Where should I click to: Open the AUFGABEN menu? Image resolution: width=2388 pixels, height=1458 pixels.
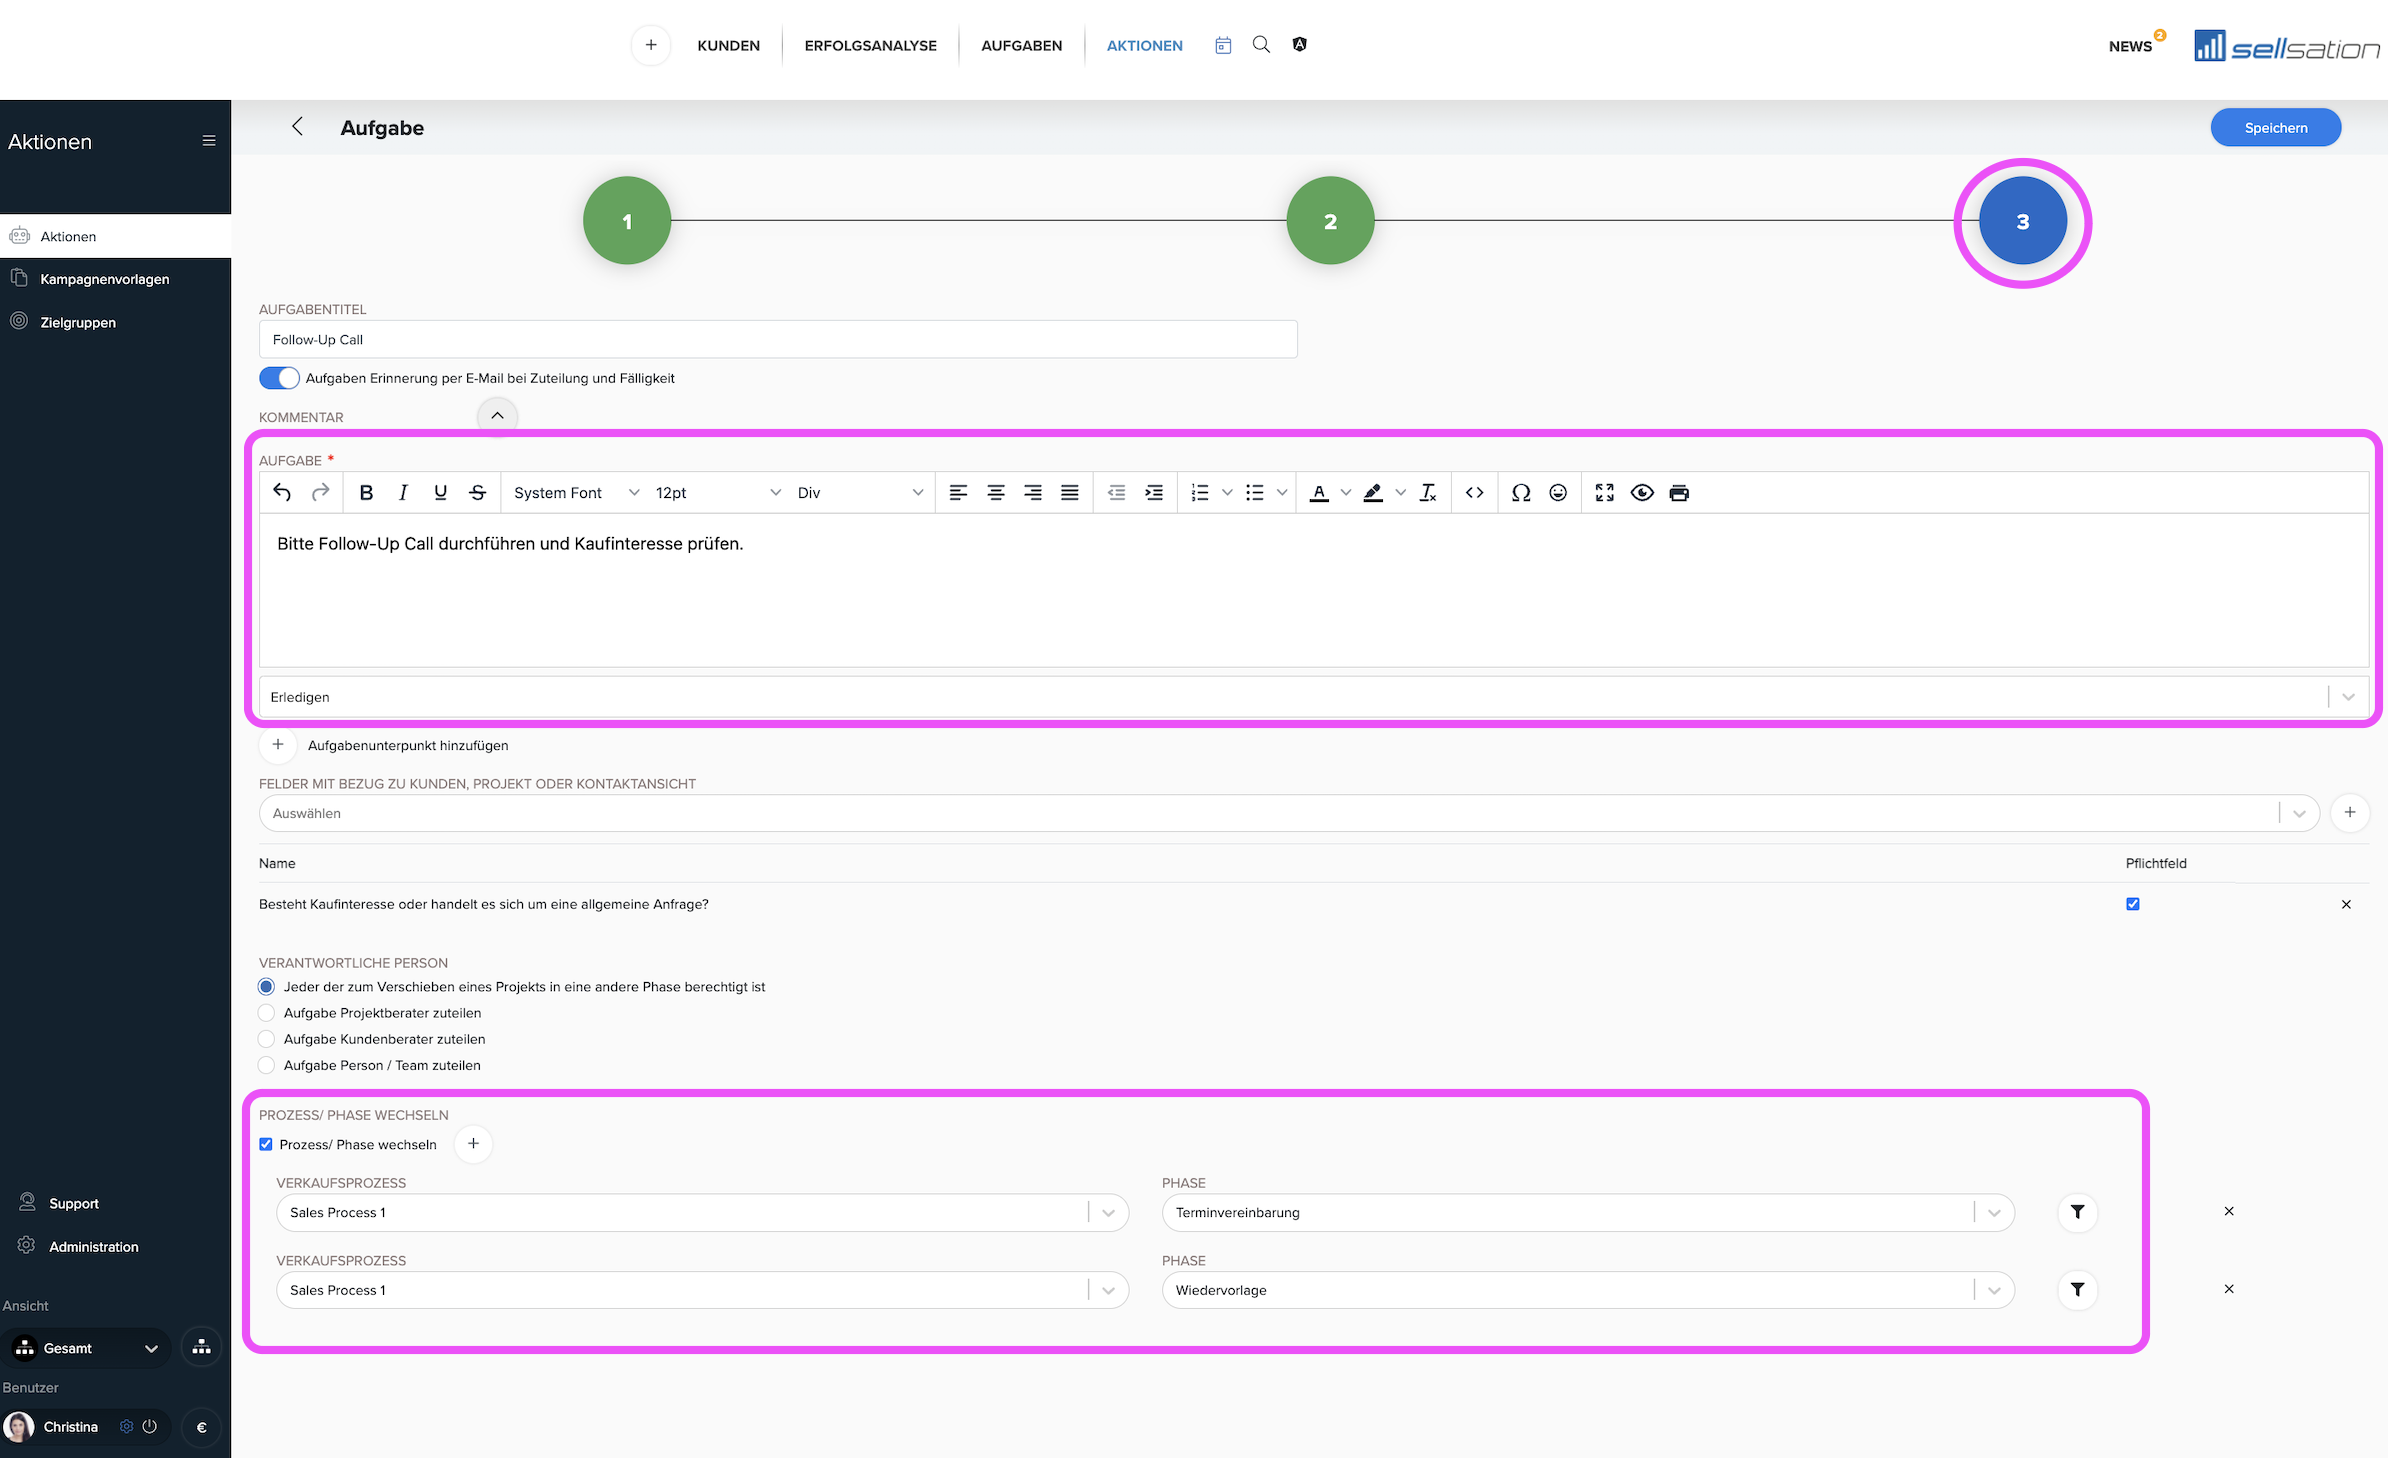pyautogui.click(x=1021, y=46)
